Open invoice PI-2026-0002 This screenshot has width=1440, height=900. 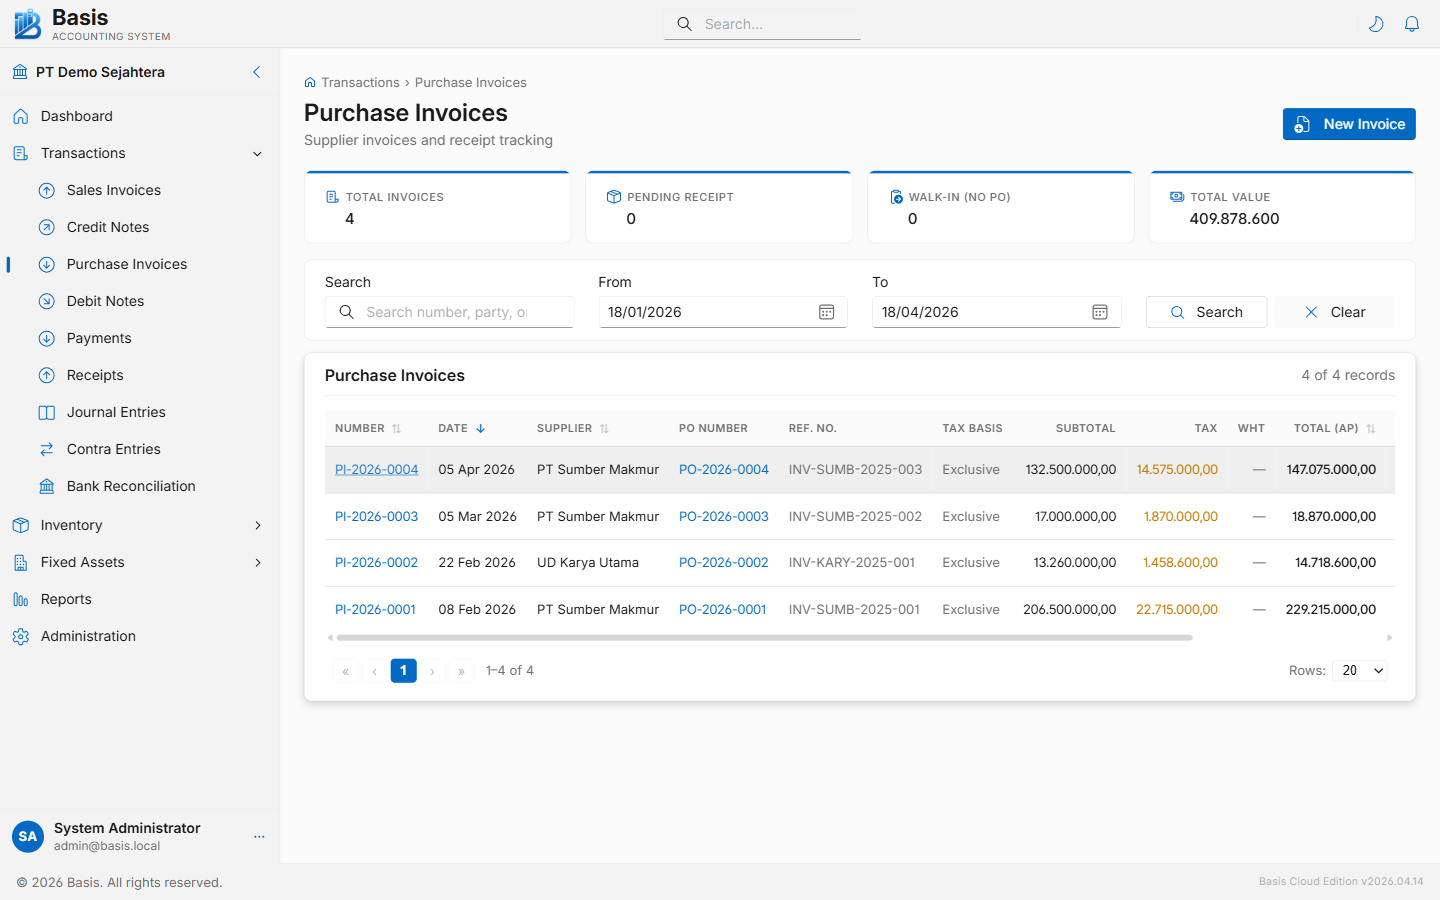coord(376,562)
